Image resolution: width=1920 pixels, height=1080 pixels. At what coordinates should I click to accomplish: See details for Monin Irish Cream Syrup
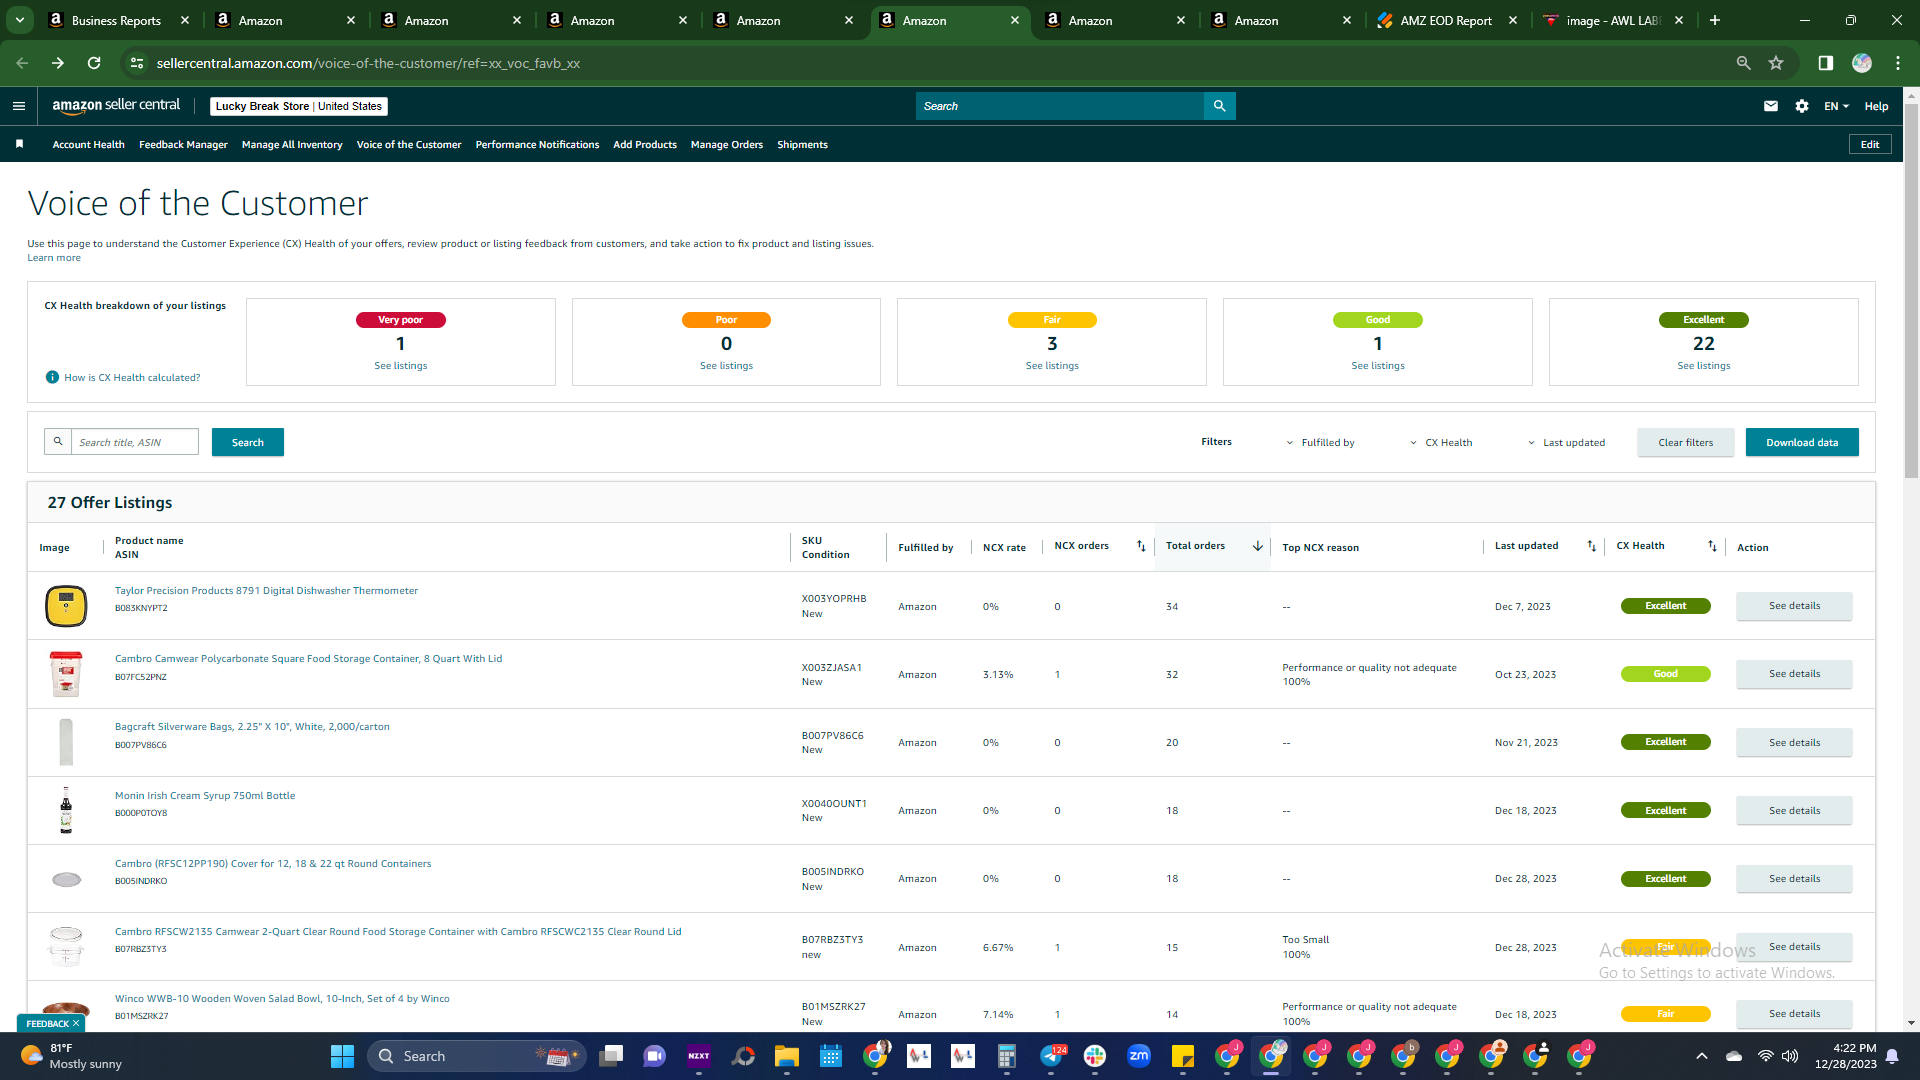pyautogui.click(x=1794, y=811)
